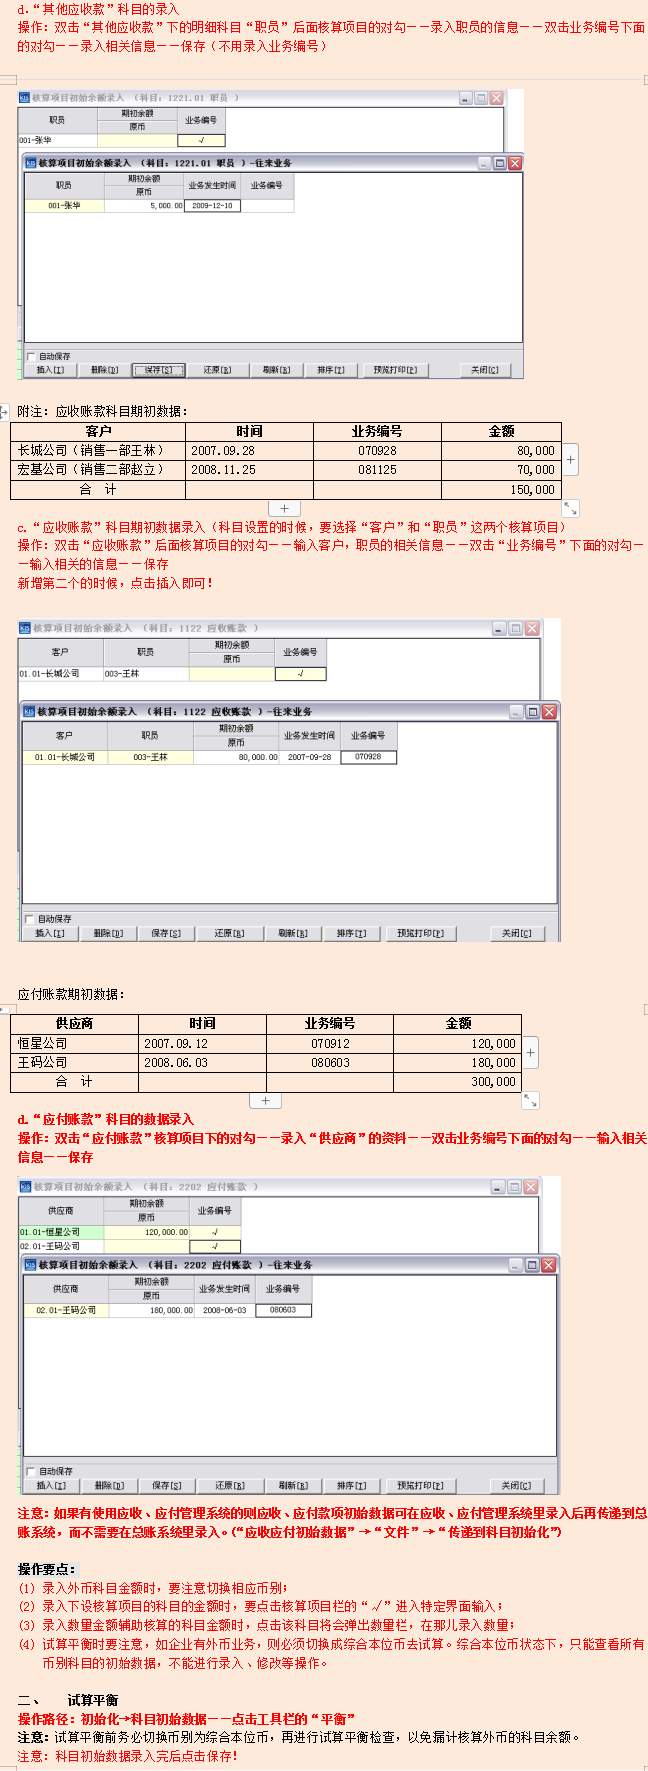Click 排序[T] in the 1122 应收账款 dialog
Screen dimensions: 648x1771
coord(351,933)
